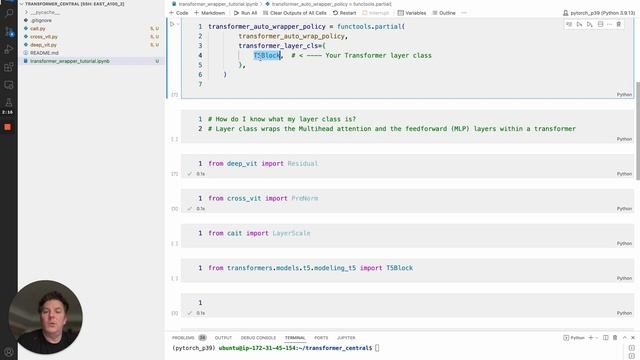Click the first icon in cell toolbar
640x360 pixels.
[x=569, y=24]
